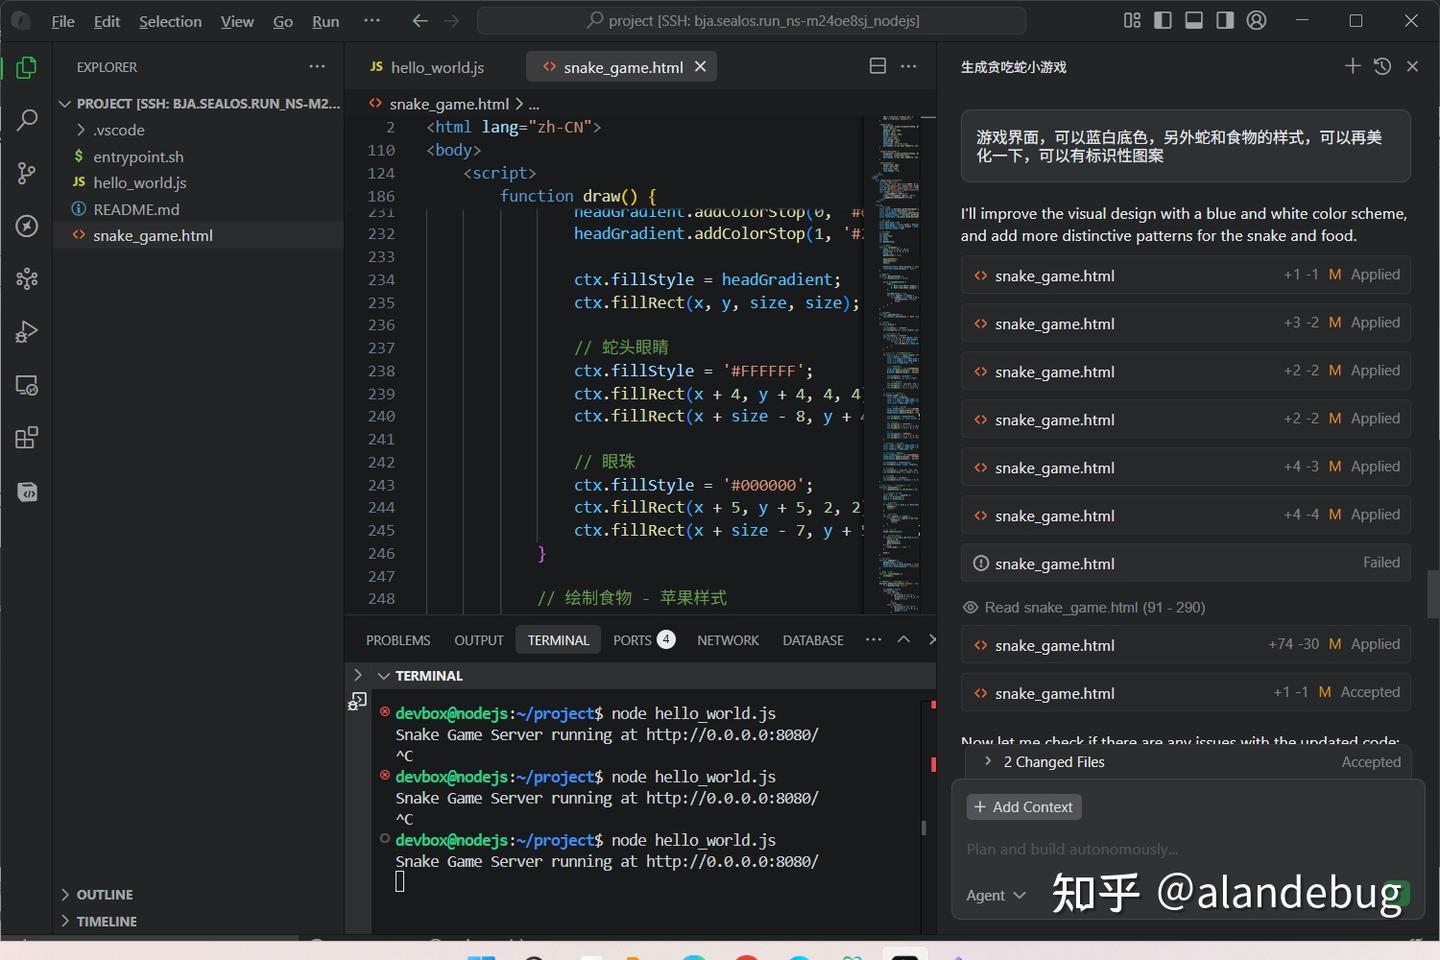Switch to the hello_world.js editor tab

coord(436,66)
